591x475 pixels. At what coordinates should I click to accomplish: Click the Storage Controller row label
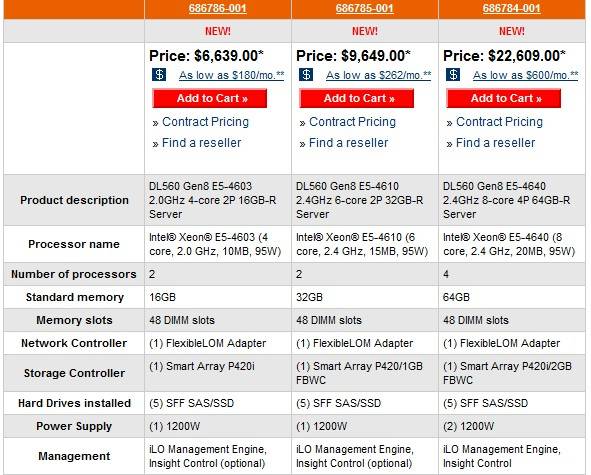pos(74,373)
